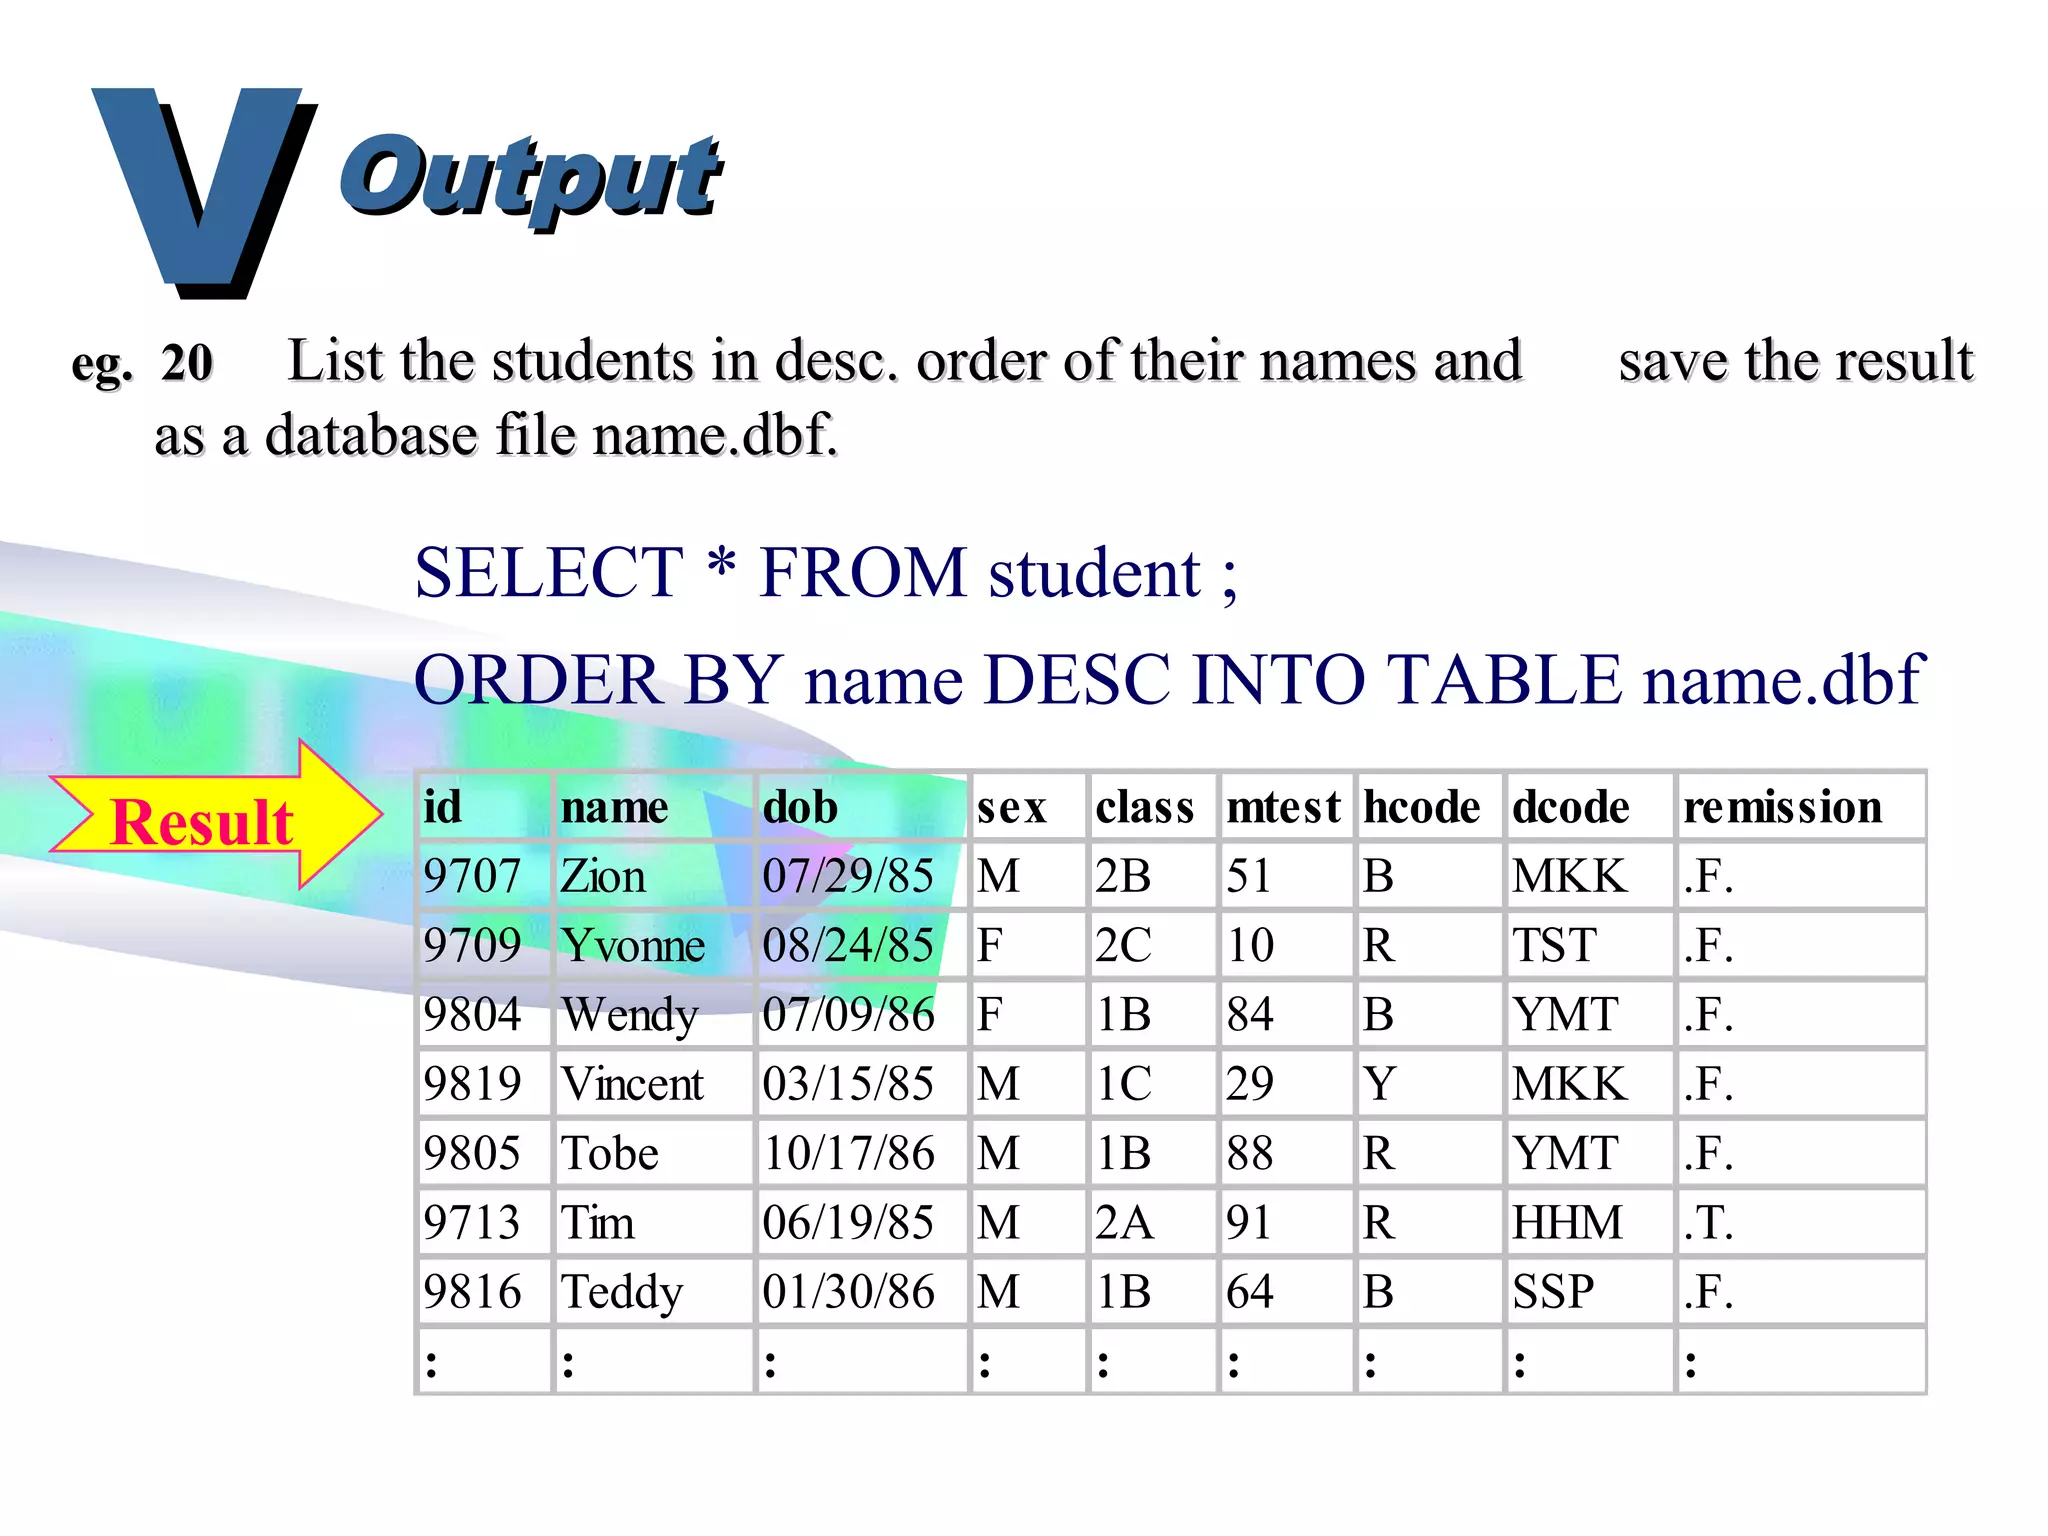Click the hcode column header
The image size is (2048, 1536).
1421,807
